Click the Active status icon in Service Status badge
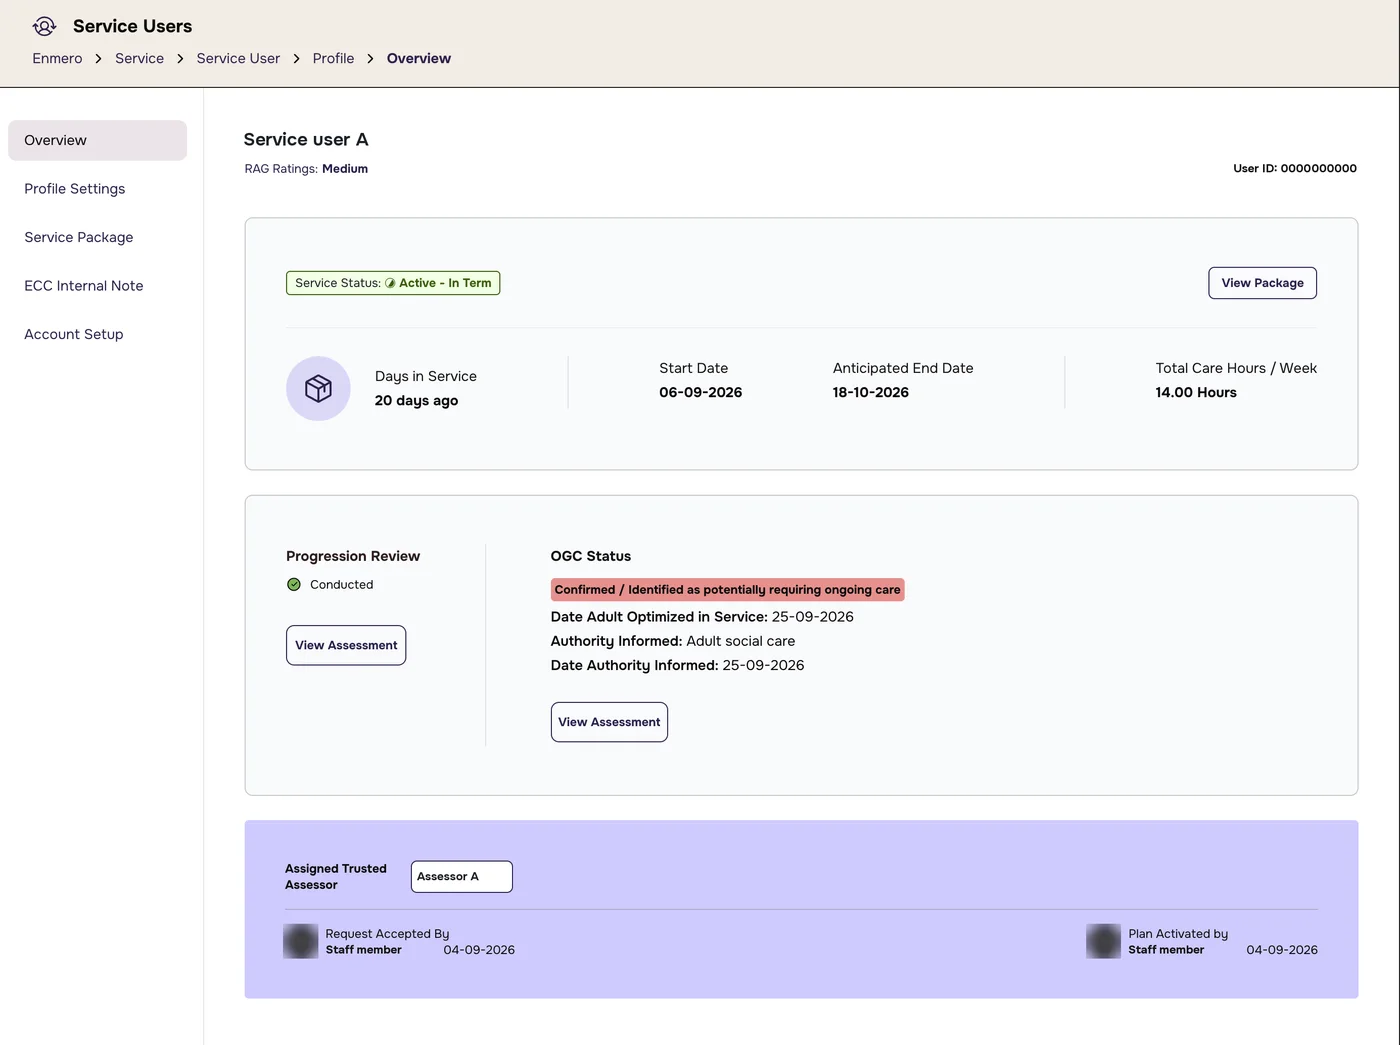Screen dimensions: 1400x1045 tap(390, 283)
